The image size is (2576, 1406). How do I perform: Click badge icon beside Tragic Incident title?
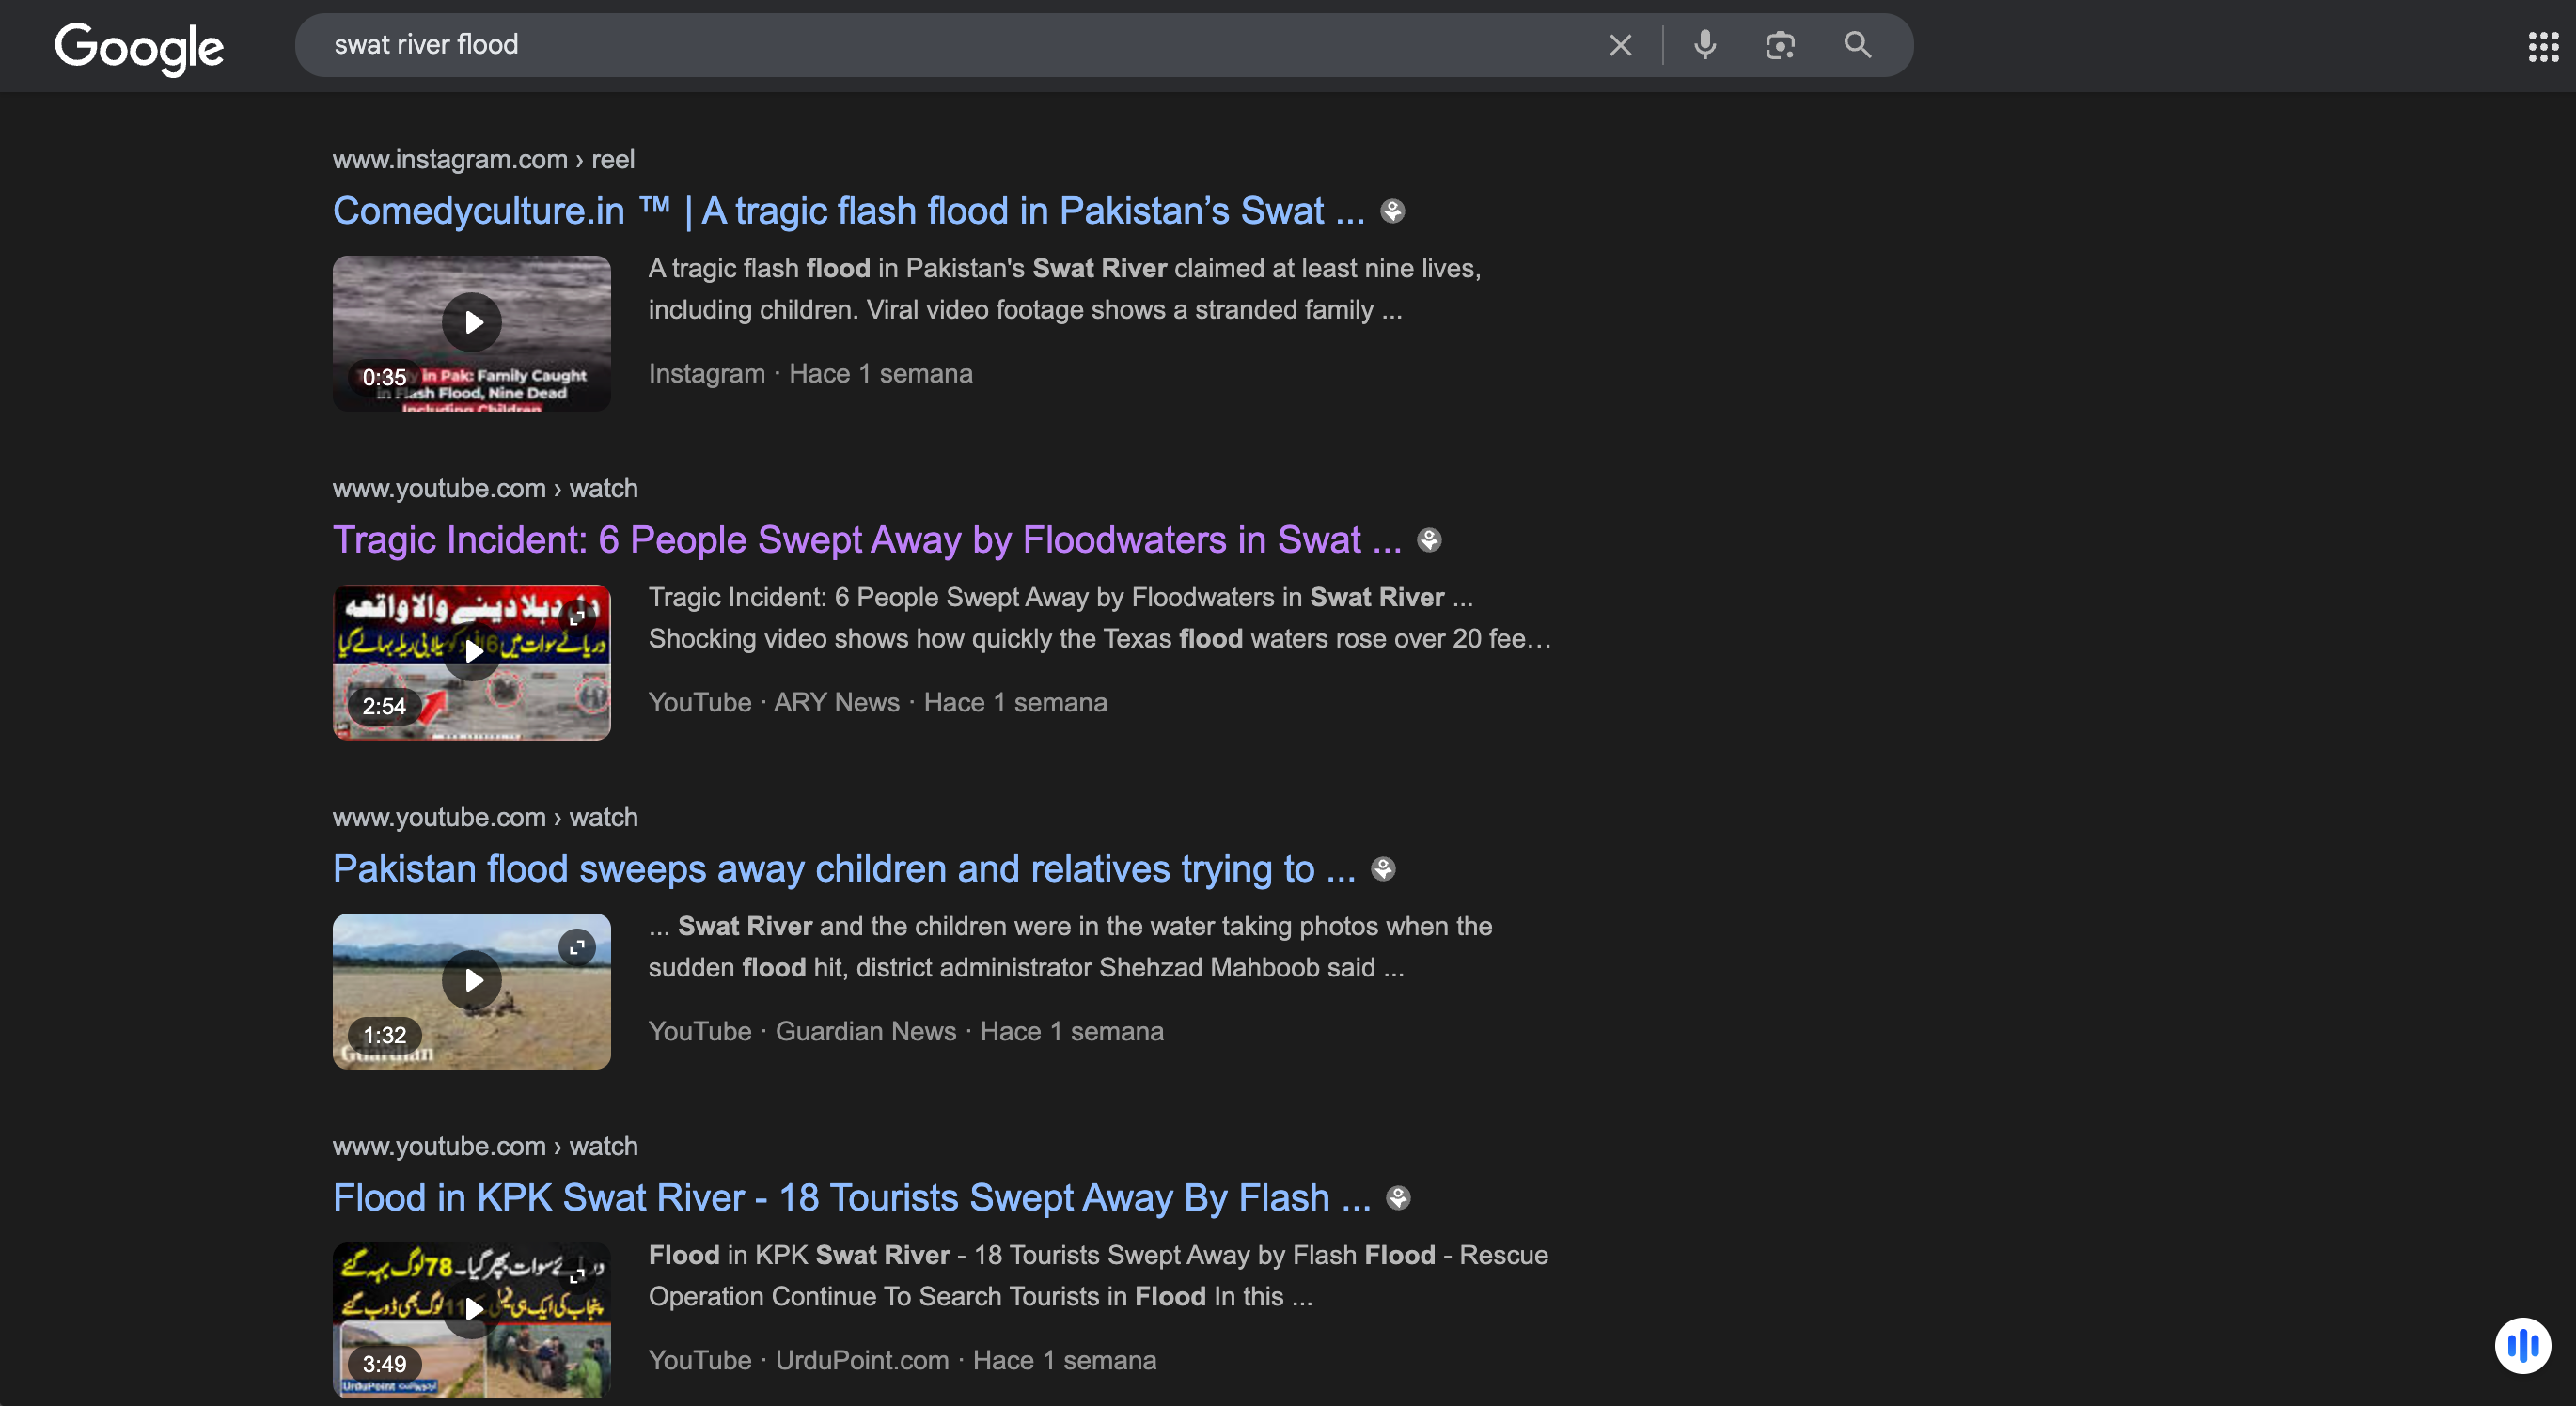click(x=1430, y=540)
